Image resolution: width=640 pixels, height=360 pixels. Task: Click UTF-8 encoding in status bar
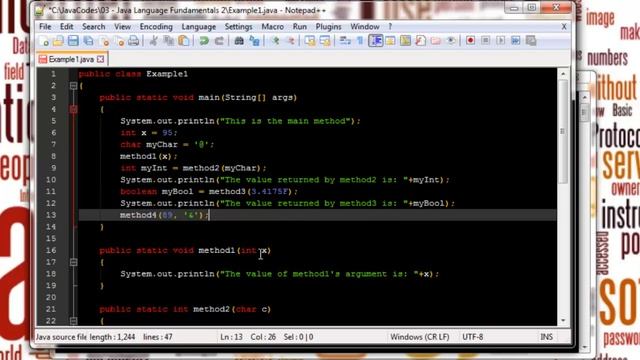473,337
